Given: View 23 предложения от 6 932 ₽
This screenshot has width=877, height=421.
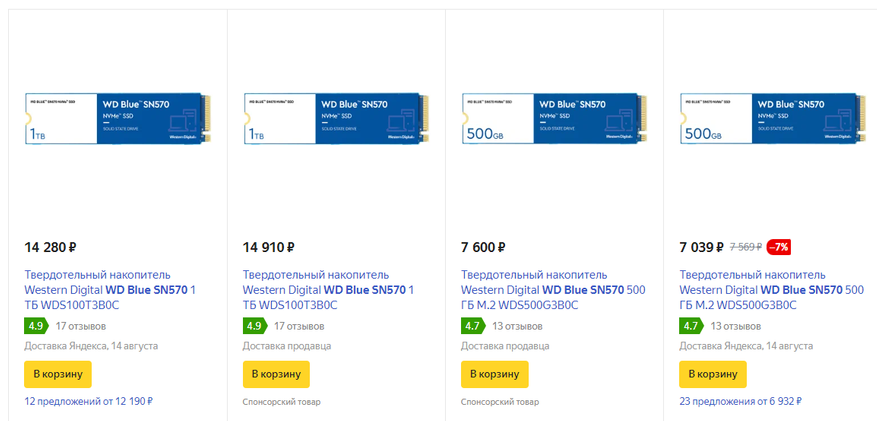Looking at the screenshot, I should 740,401.
